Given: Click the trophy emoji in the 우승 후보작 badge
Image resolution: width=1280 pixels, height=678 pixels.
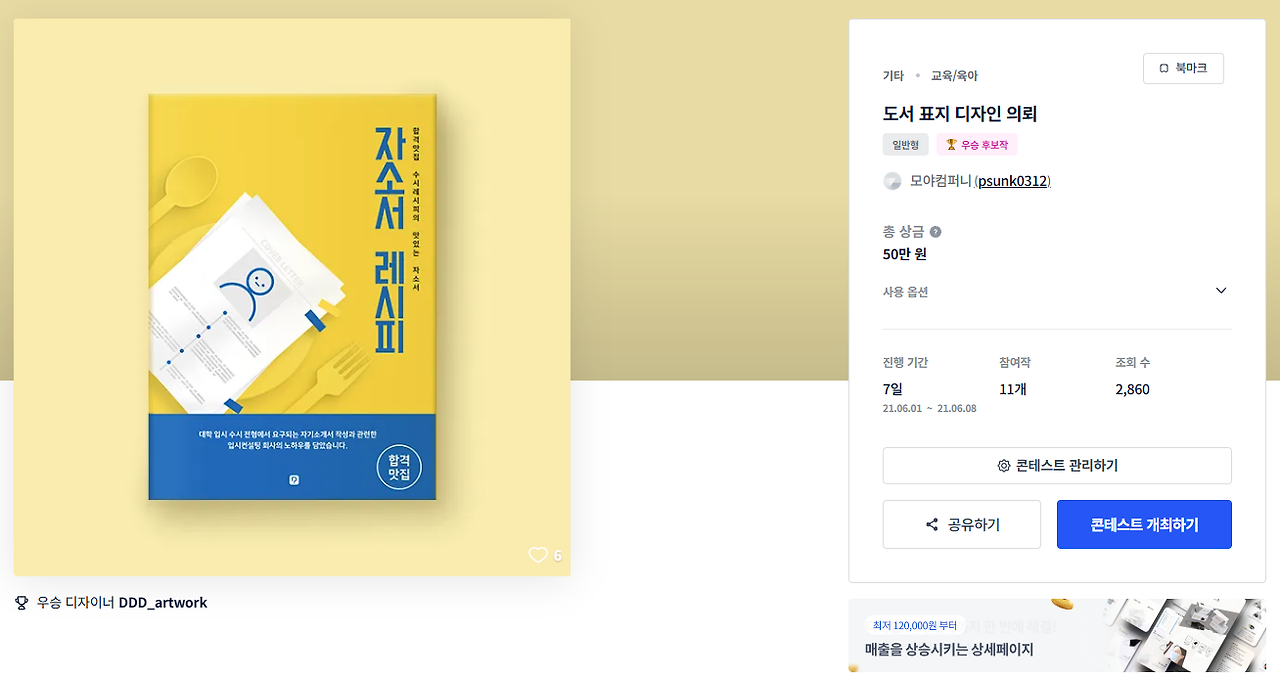Looking at the screenshot, I should pos(951,145).
